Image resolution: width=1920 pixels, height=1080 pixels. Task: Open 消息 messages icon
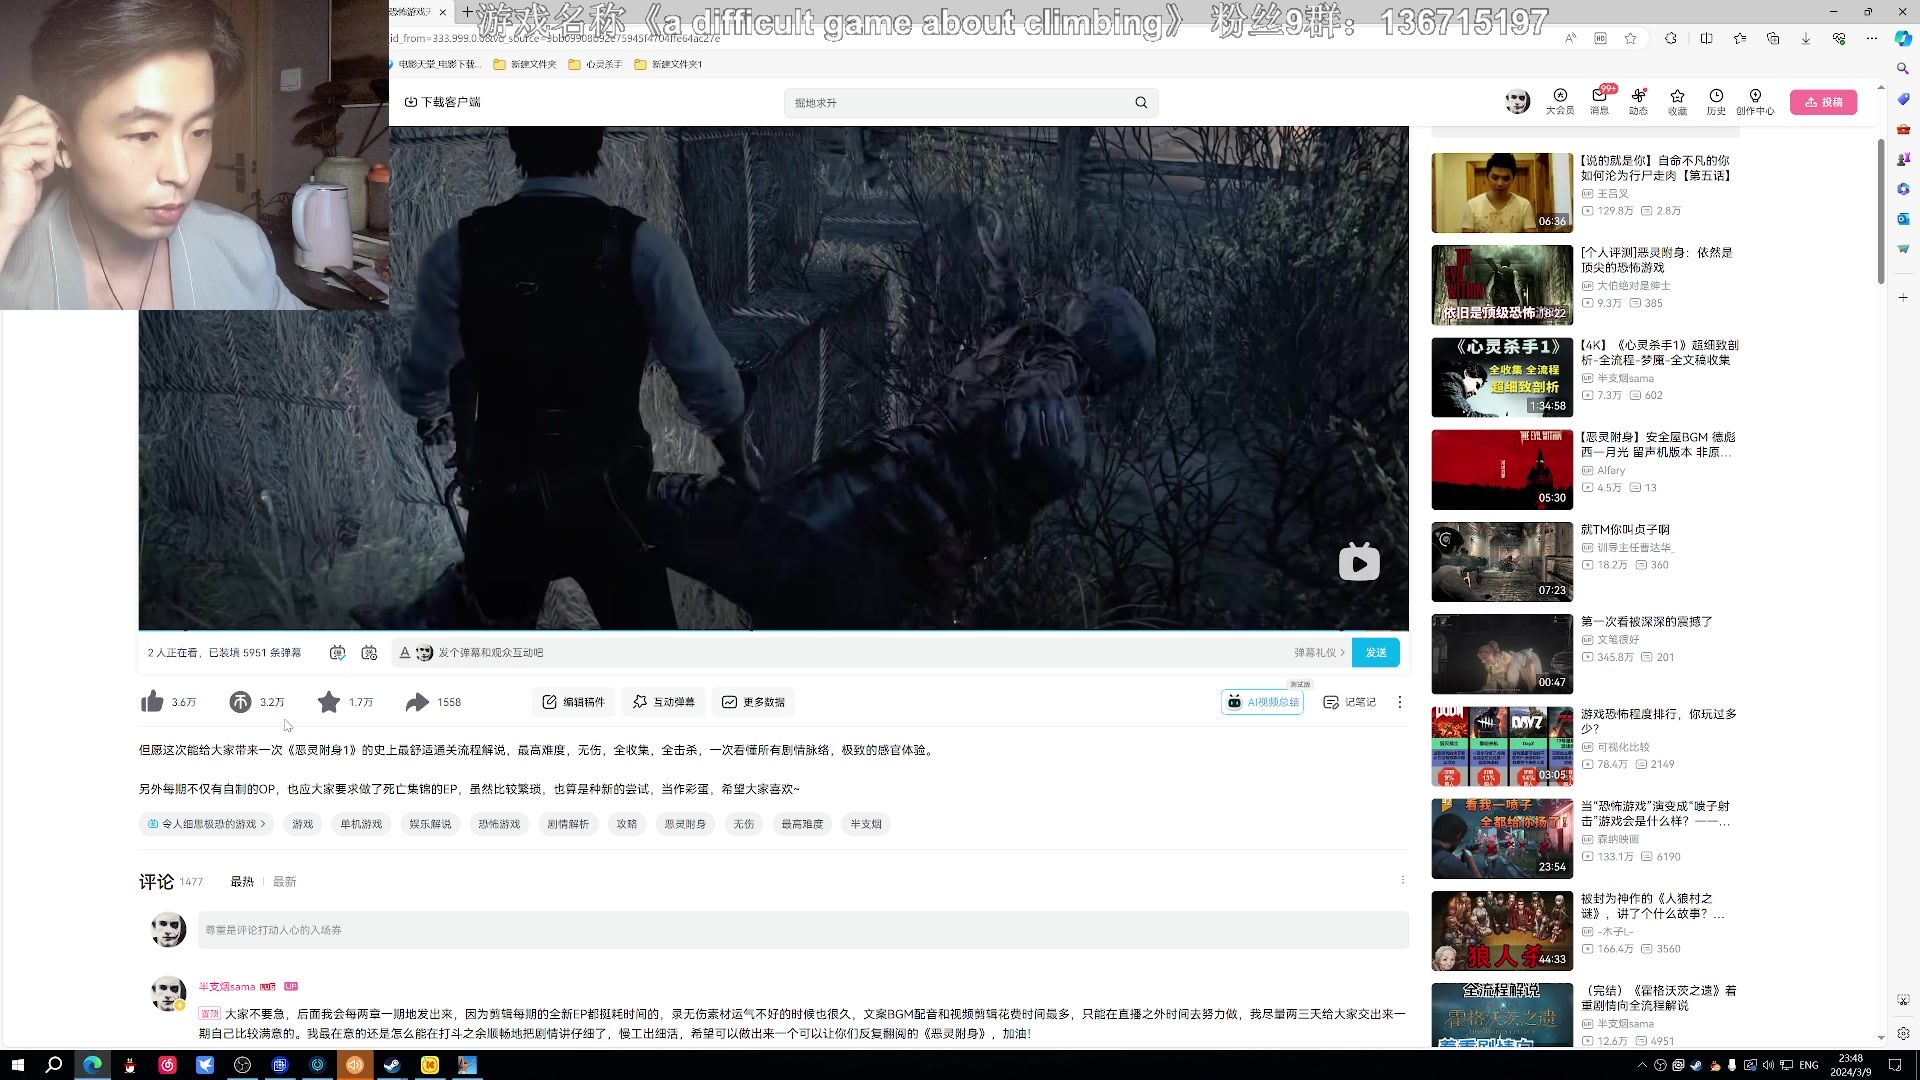[1600, 102]
